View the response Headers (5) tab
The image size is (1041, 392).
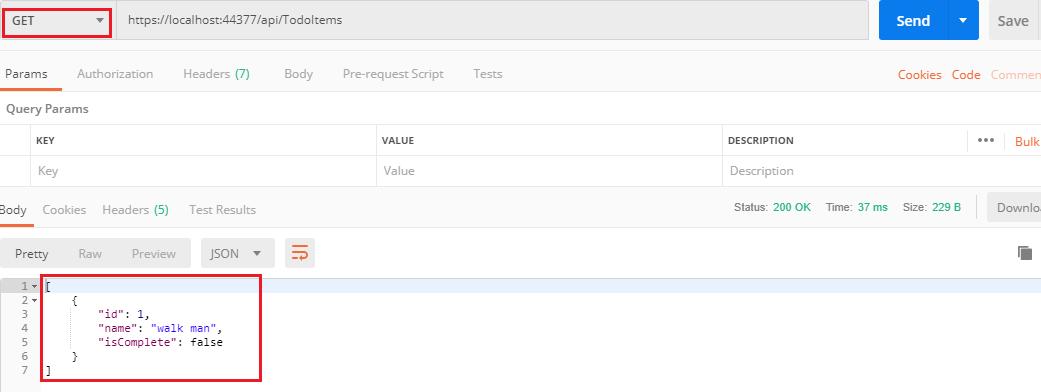pyautogui.click(x=135, y=209)
